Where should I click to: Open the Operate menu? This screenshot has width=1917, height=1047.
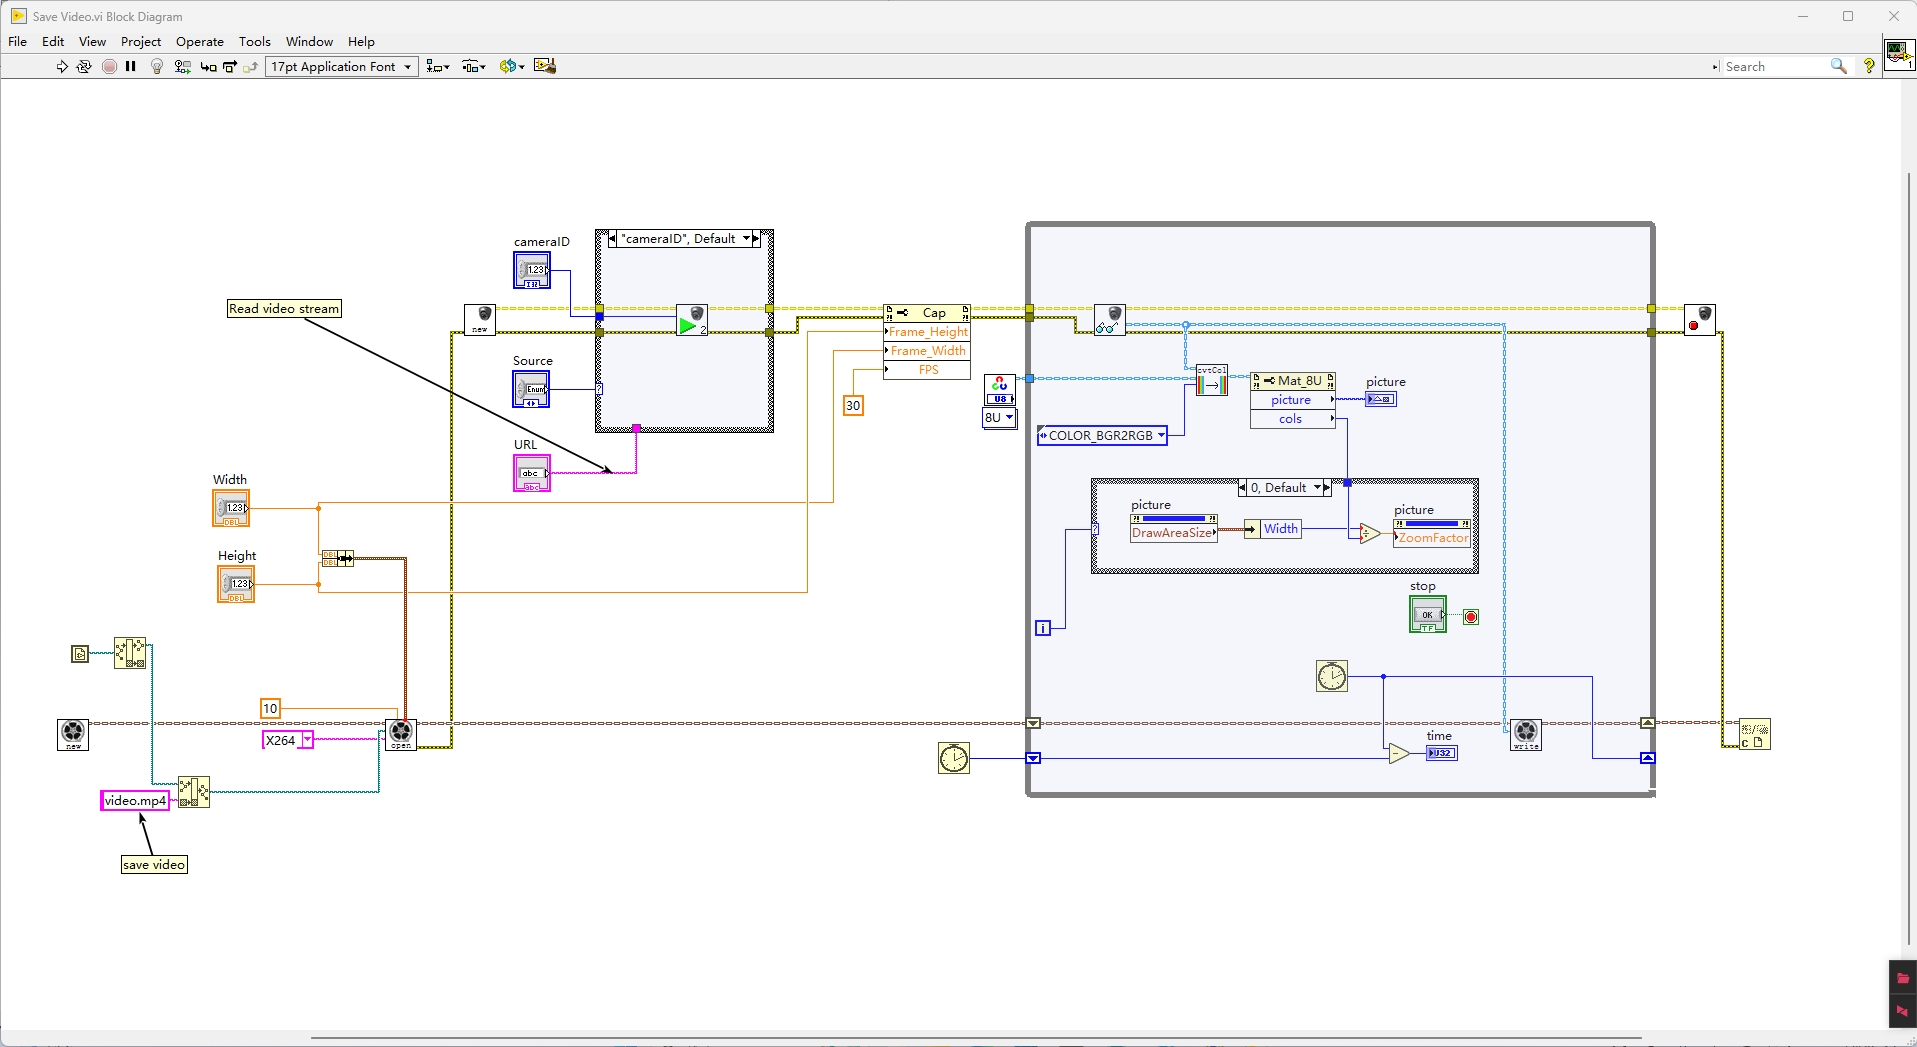click(199, 42)
